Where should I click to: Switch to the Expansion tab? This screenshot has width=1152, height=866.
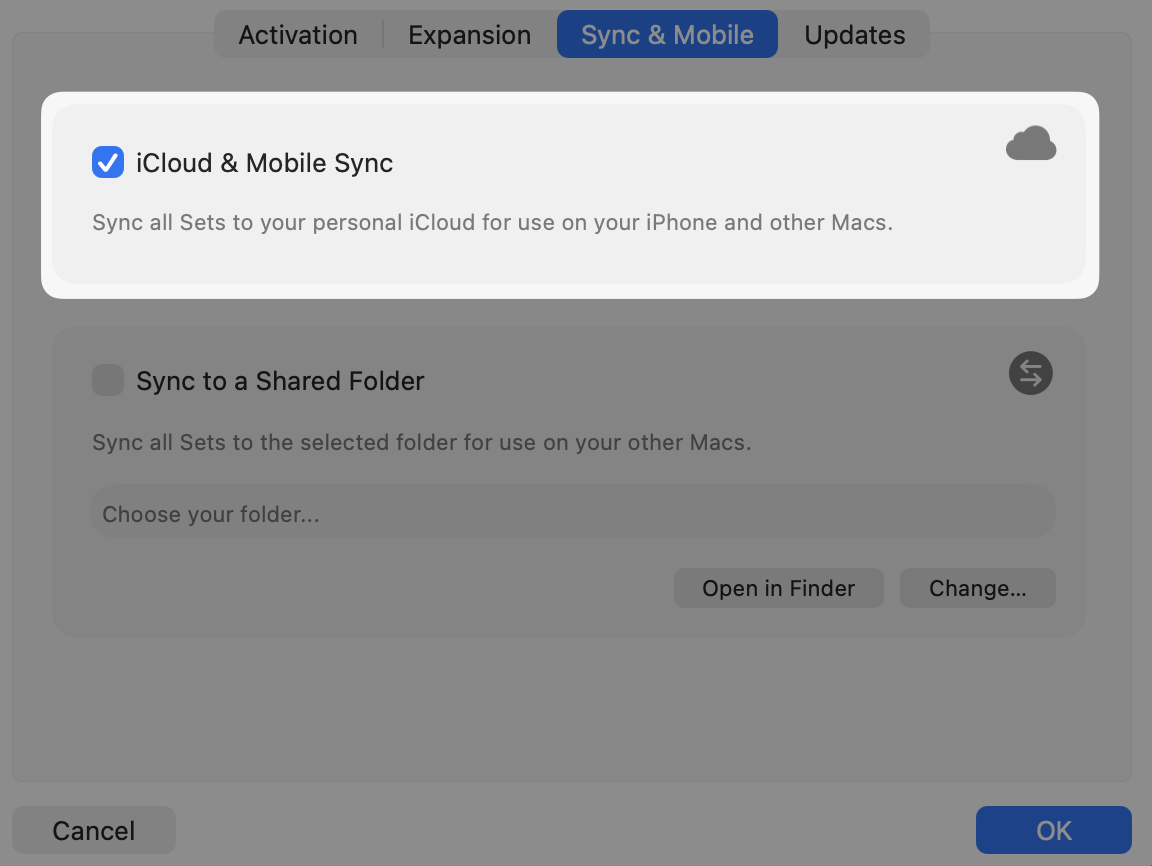[x=469, y=35]
